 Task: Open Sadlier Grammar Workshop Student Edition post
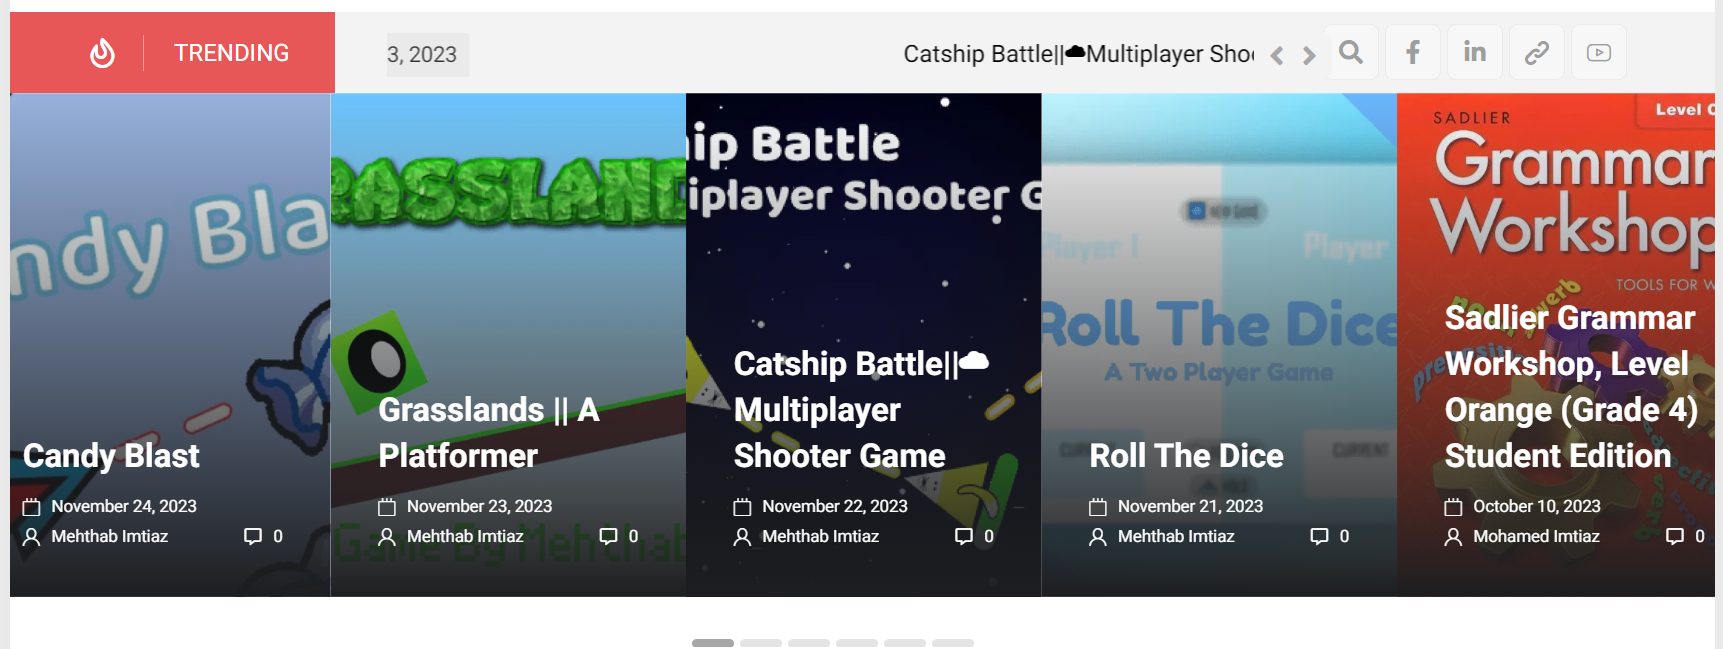(1571, 387)
